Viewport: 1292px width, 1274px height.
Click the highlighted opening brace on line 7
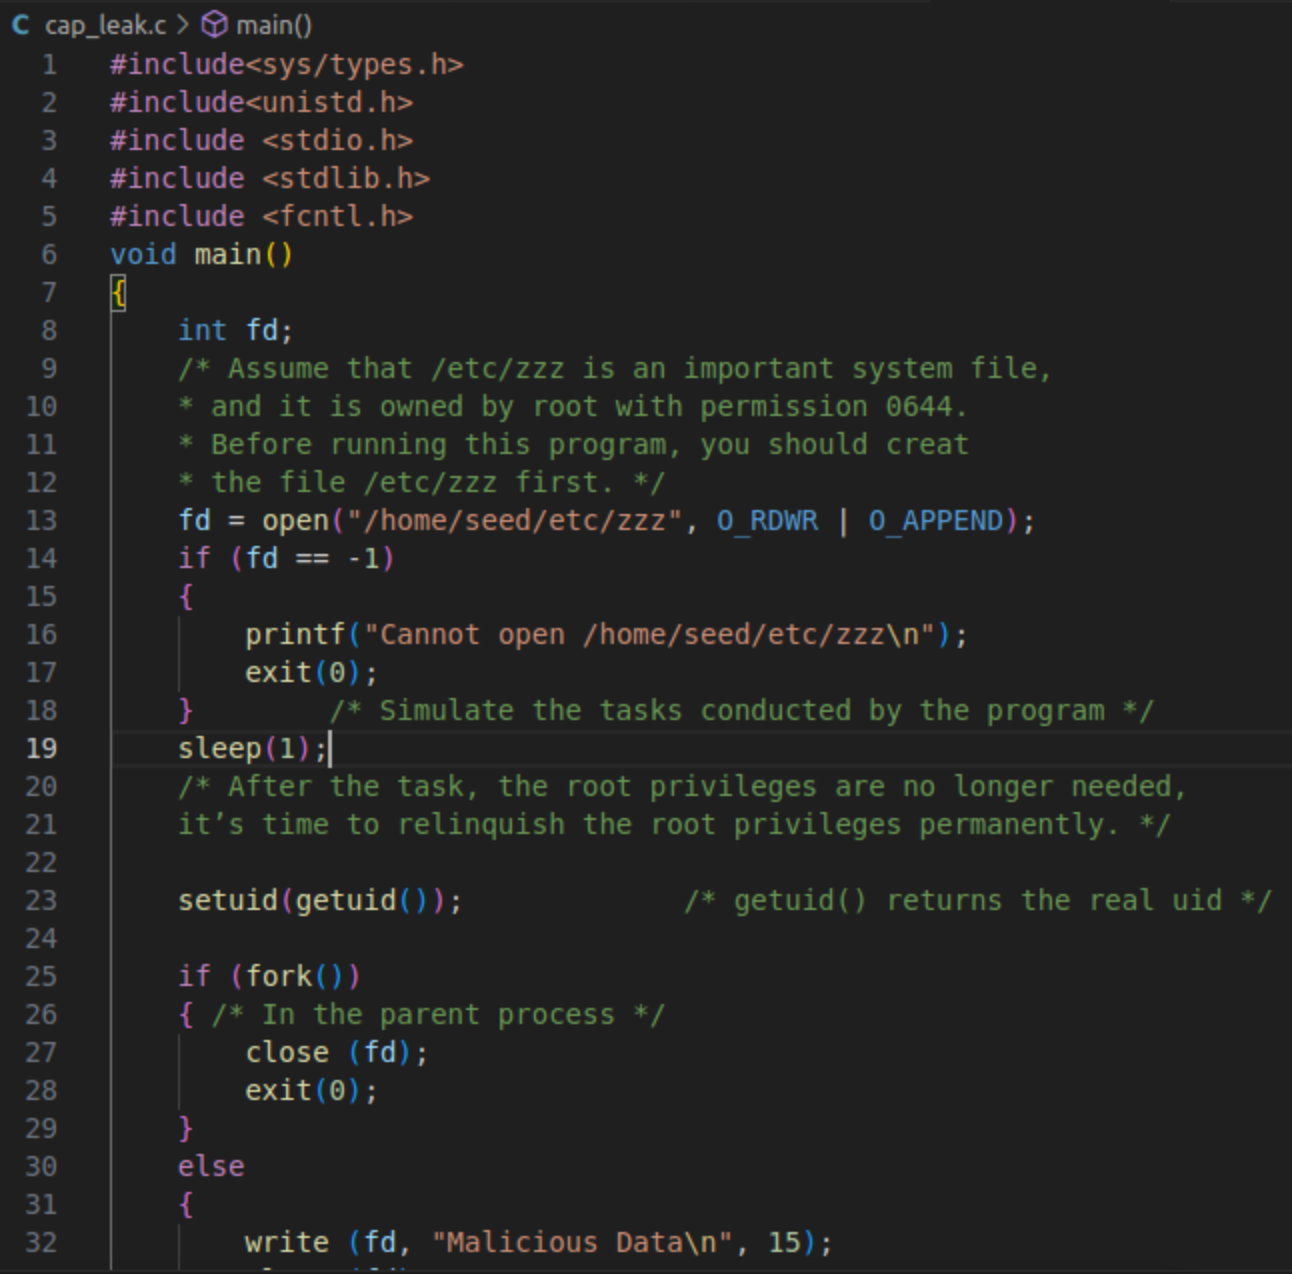tap(118, 293)
